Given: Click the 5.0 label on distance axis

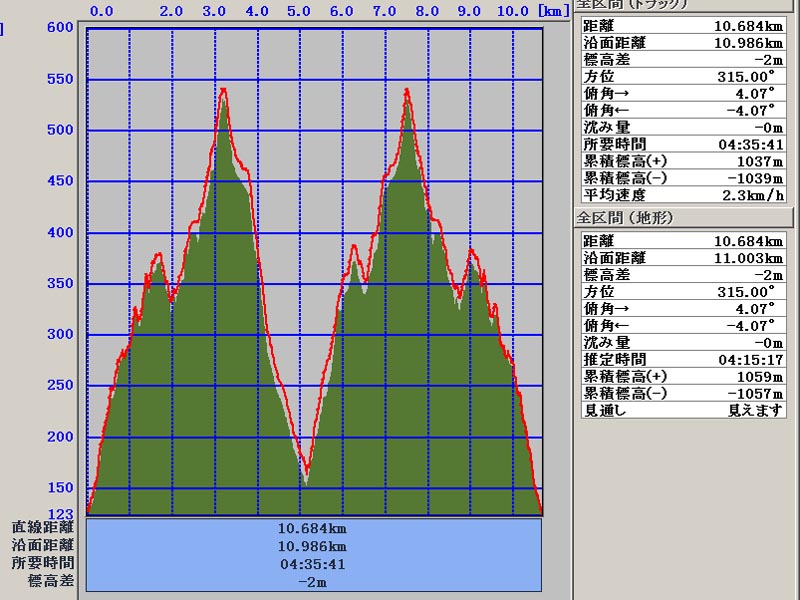Looking at the screenshot, I should tap(298, 11).
